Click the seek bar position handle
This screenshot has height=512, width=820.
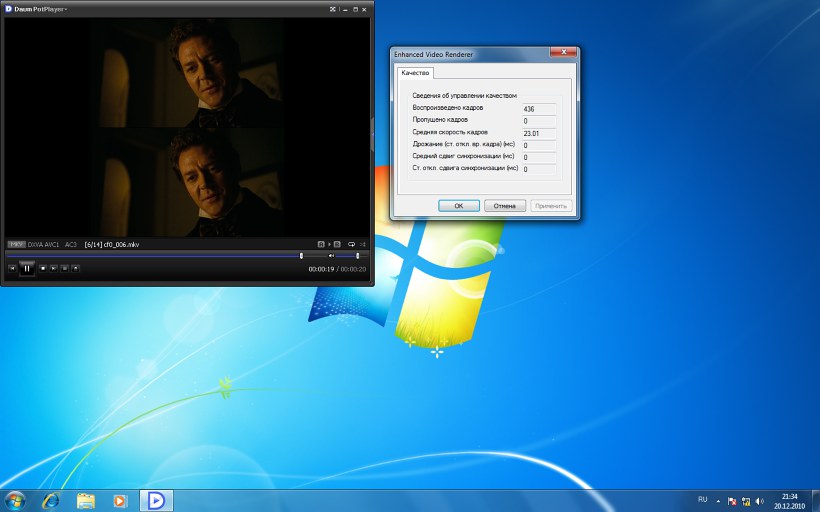pyautogui.click(x=301, y=255)
